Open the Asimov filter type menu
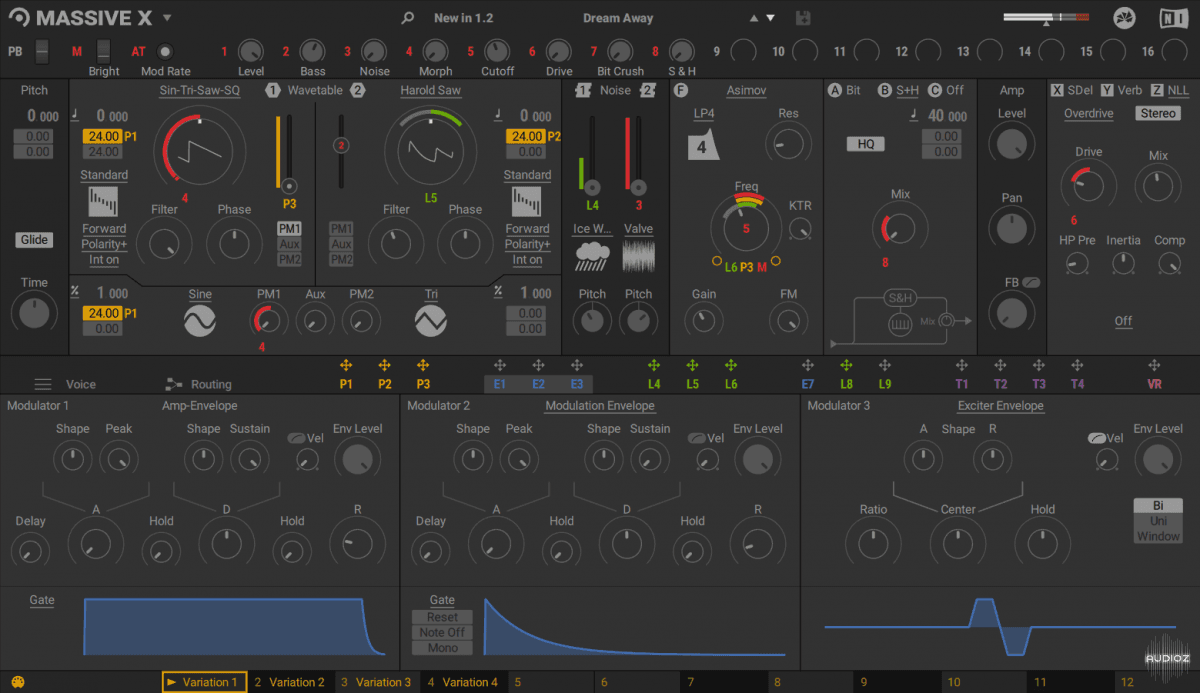 [x=746, y=90]
